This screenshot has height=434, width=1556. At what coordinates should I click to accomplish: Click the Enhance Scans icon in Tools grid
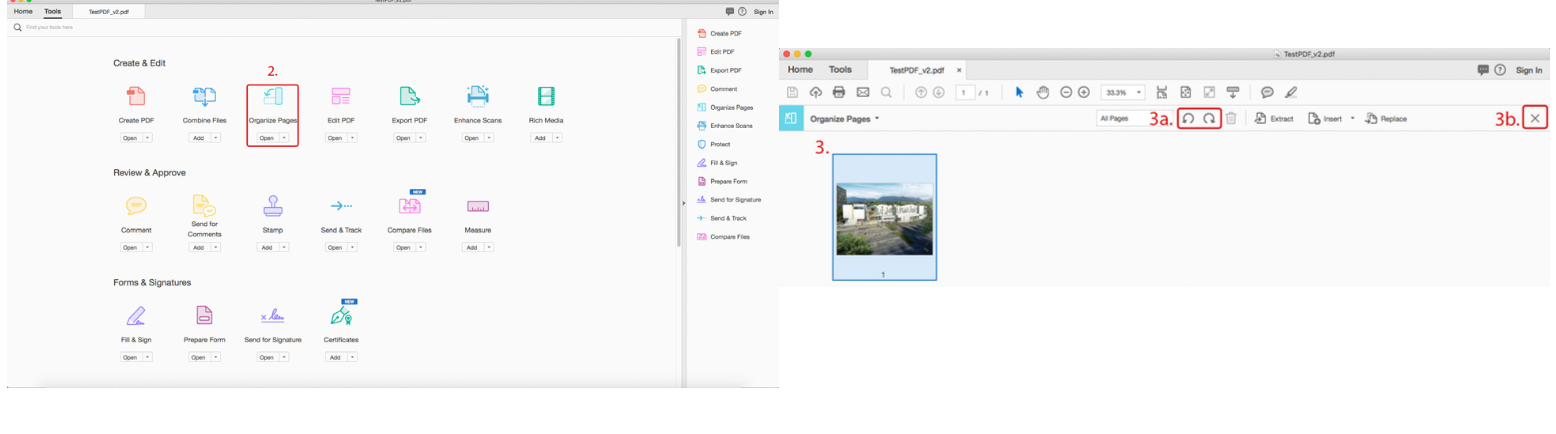click(477, 97)
